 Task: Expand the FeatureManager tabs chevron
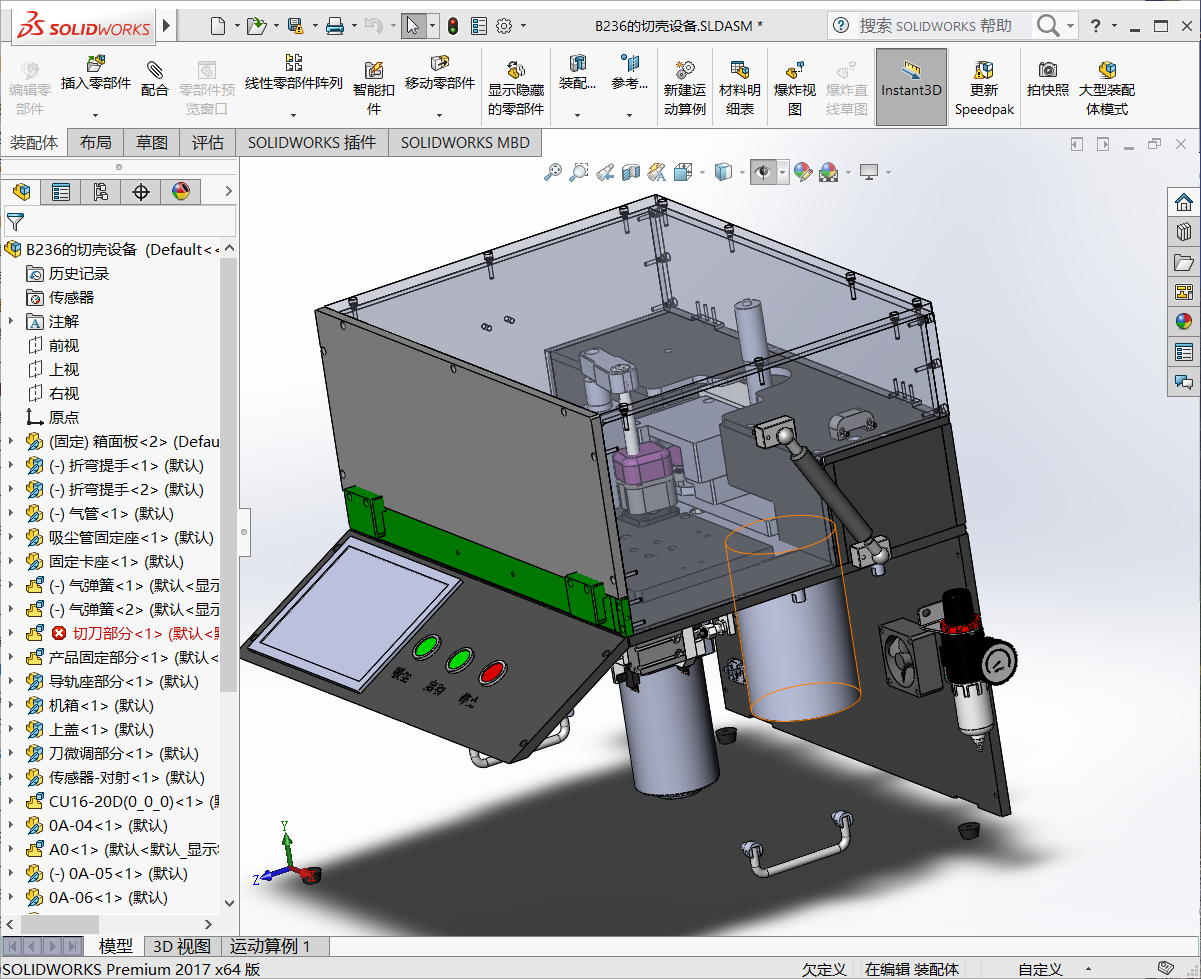(228, 192)
